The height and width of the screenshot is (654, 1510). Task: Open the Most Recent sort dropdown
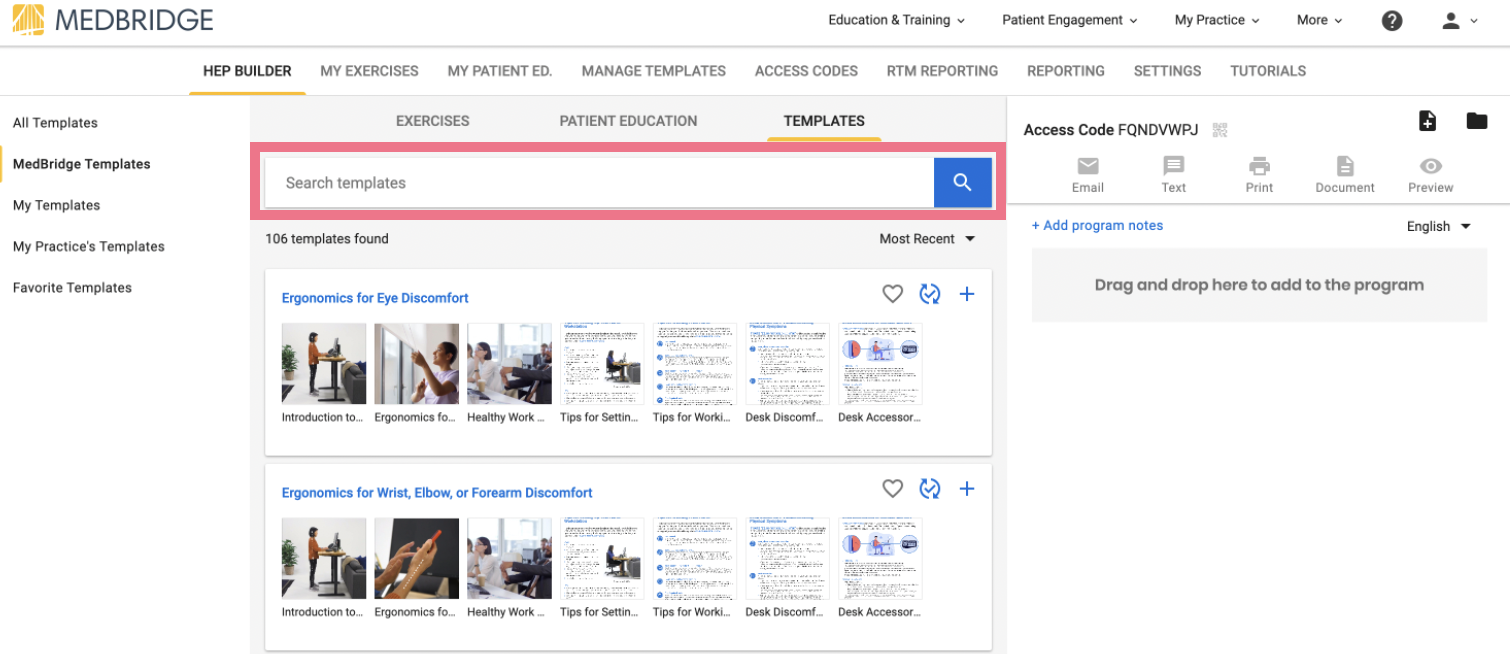927,239
